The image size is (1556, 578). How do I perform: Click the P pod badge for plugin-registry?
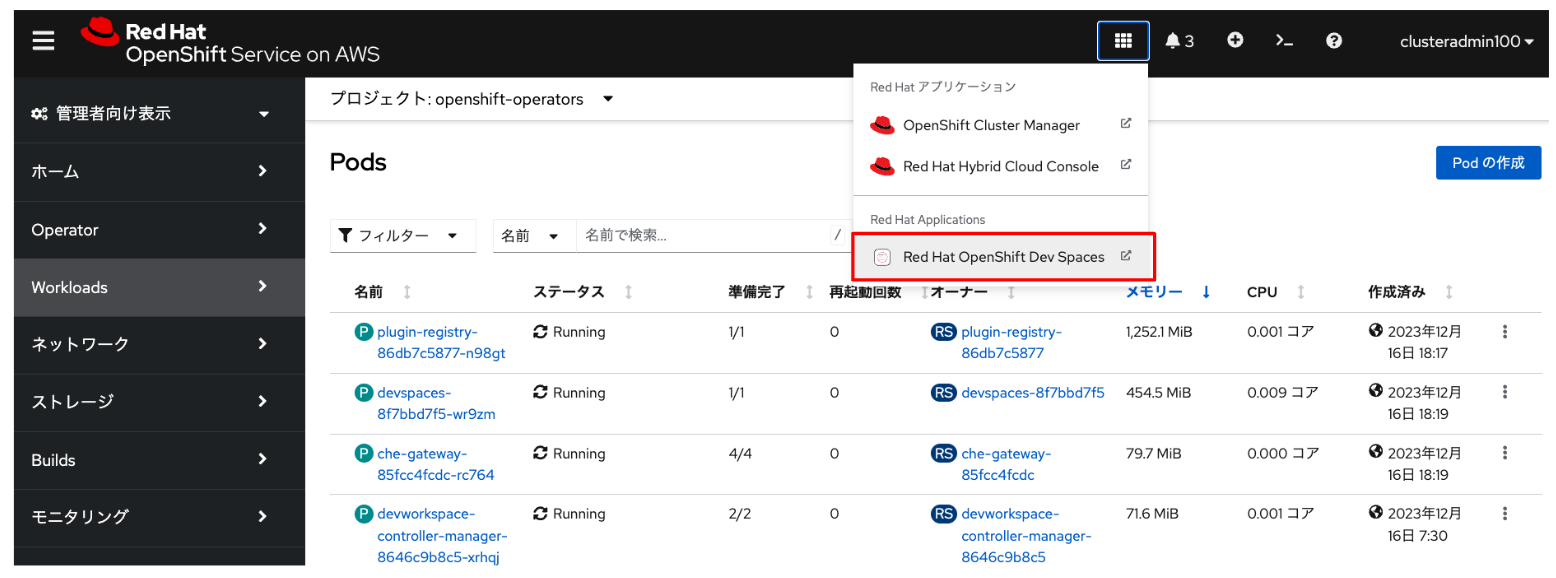click(x=363, y=332)
